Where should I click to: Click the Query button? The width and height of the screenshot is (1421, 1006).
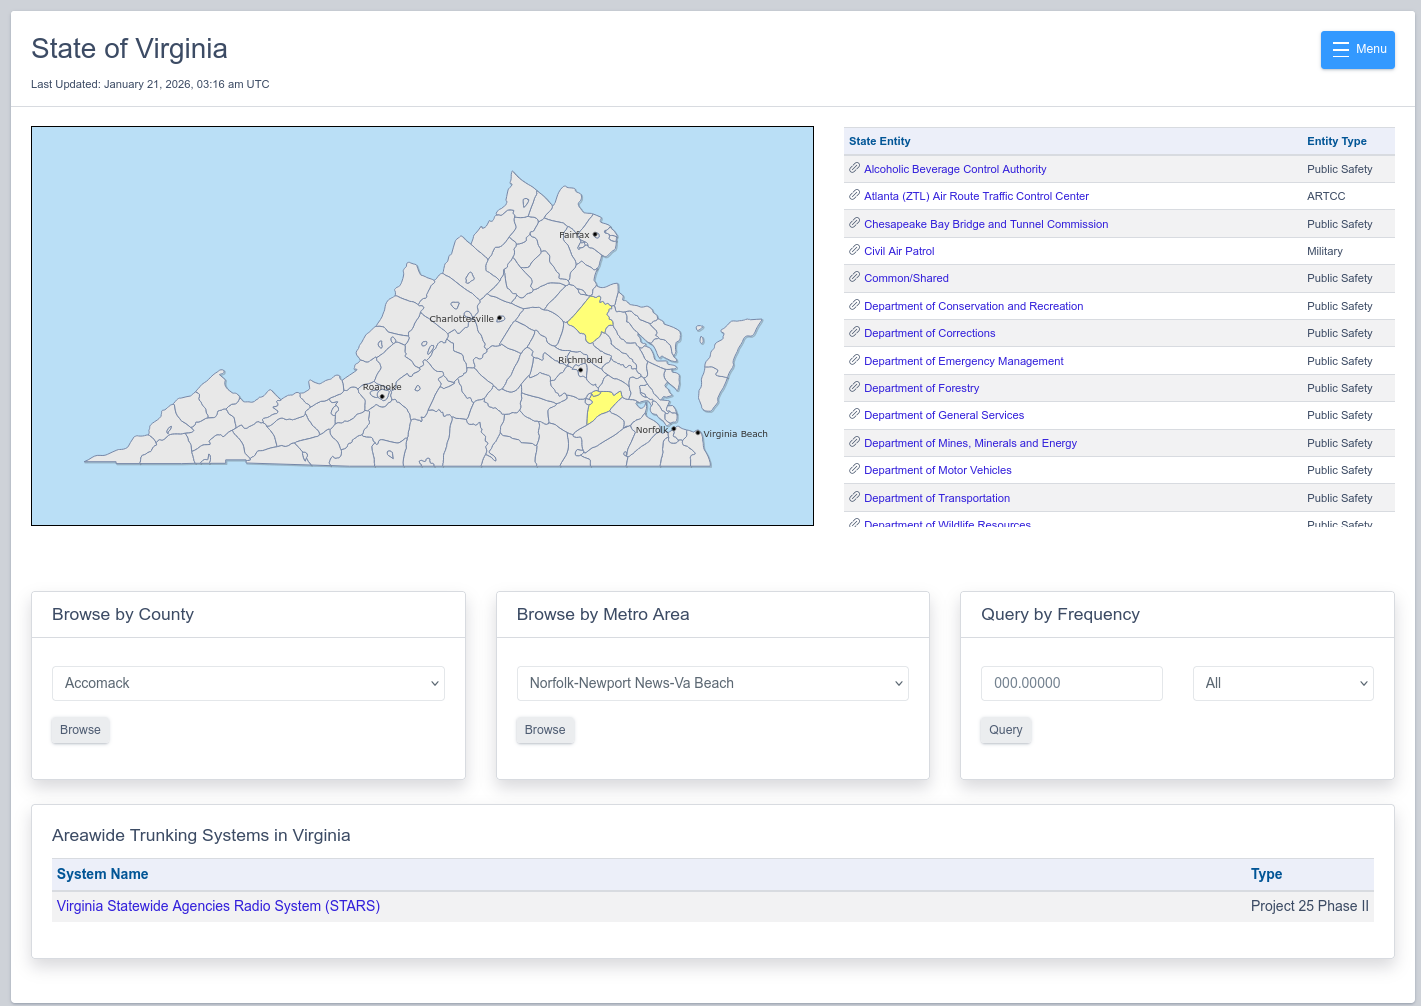(x=1006, y=730)
